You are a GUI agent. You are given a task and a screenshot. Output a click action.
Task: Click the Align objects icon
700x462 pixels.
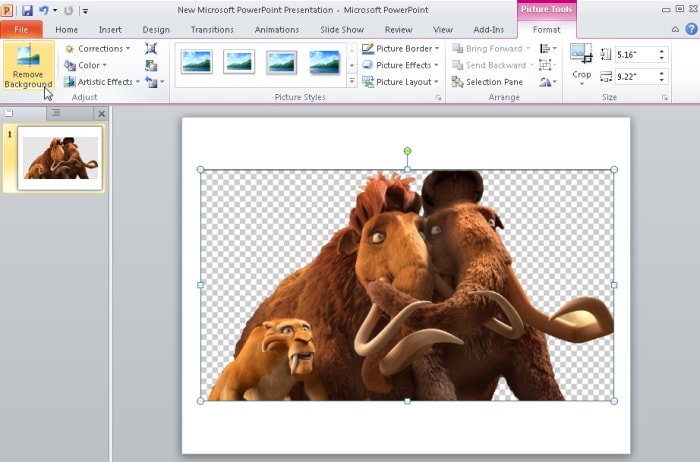coord(548,48)
